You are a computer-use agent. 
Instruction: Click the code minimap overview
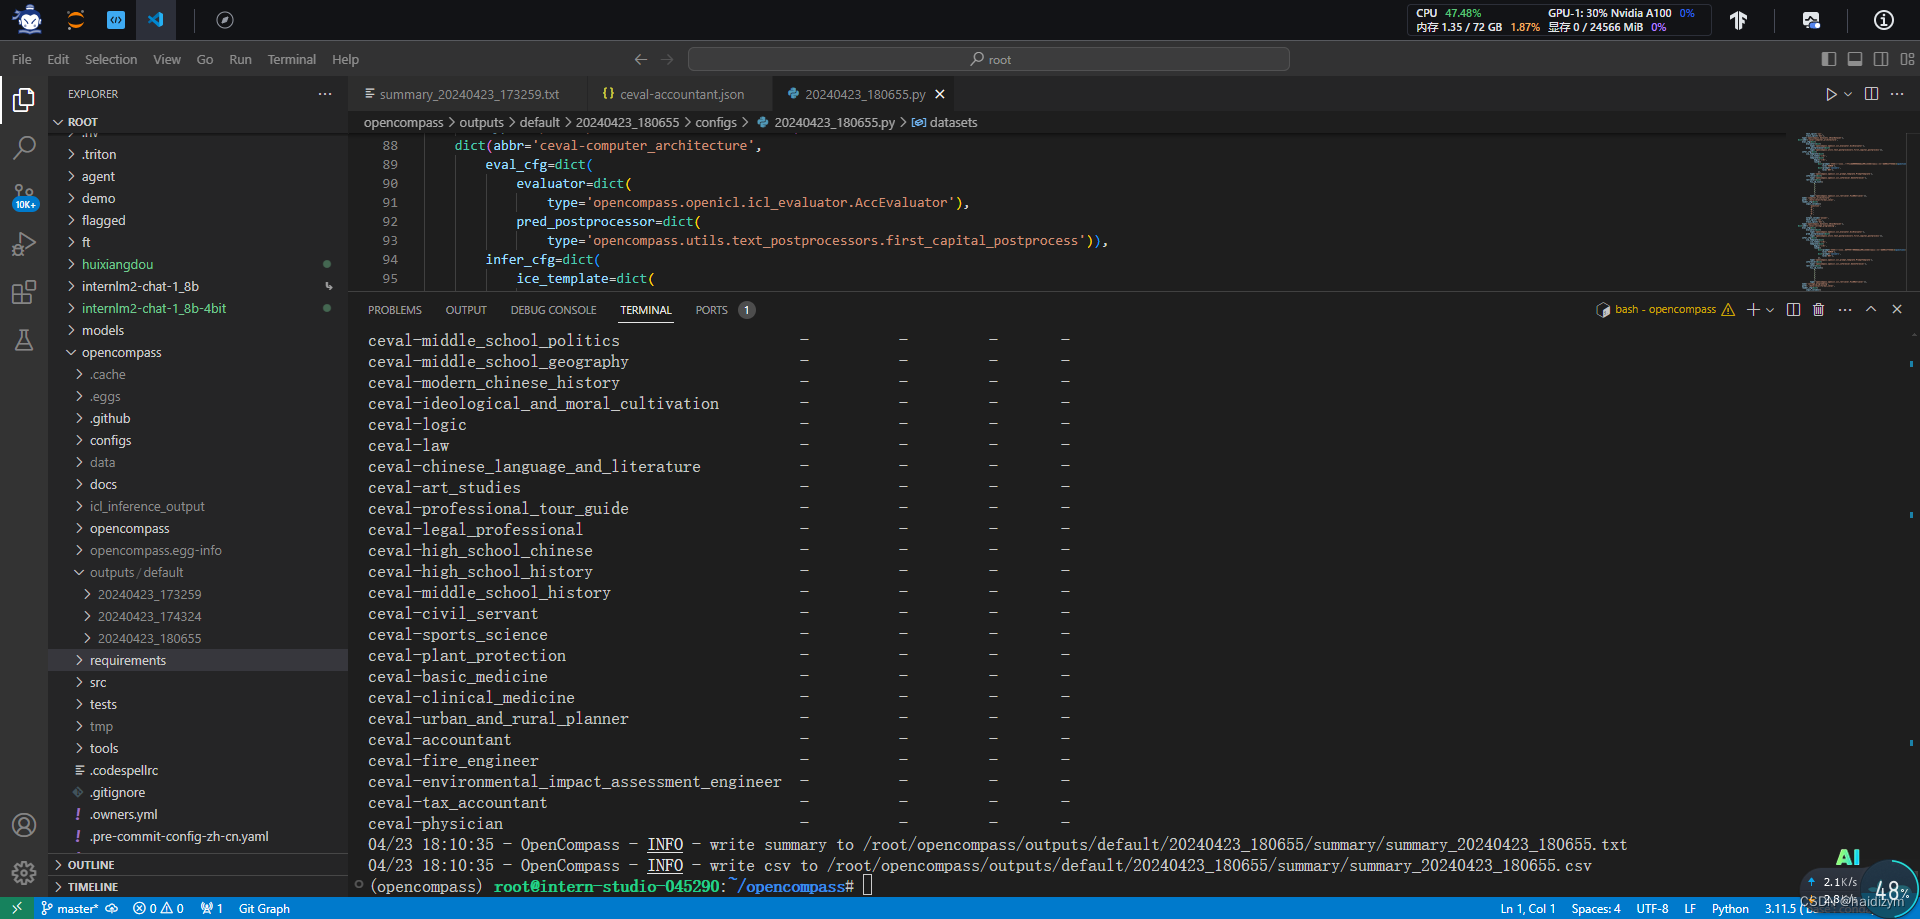click(1849, 212)
